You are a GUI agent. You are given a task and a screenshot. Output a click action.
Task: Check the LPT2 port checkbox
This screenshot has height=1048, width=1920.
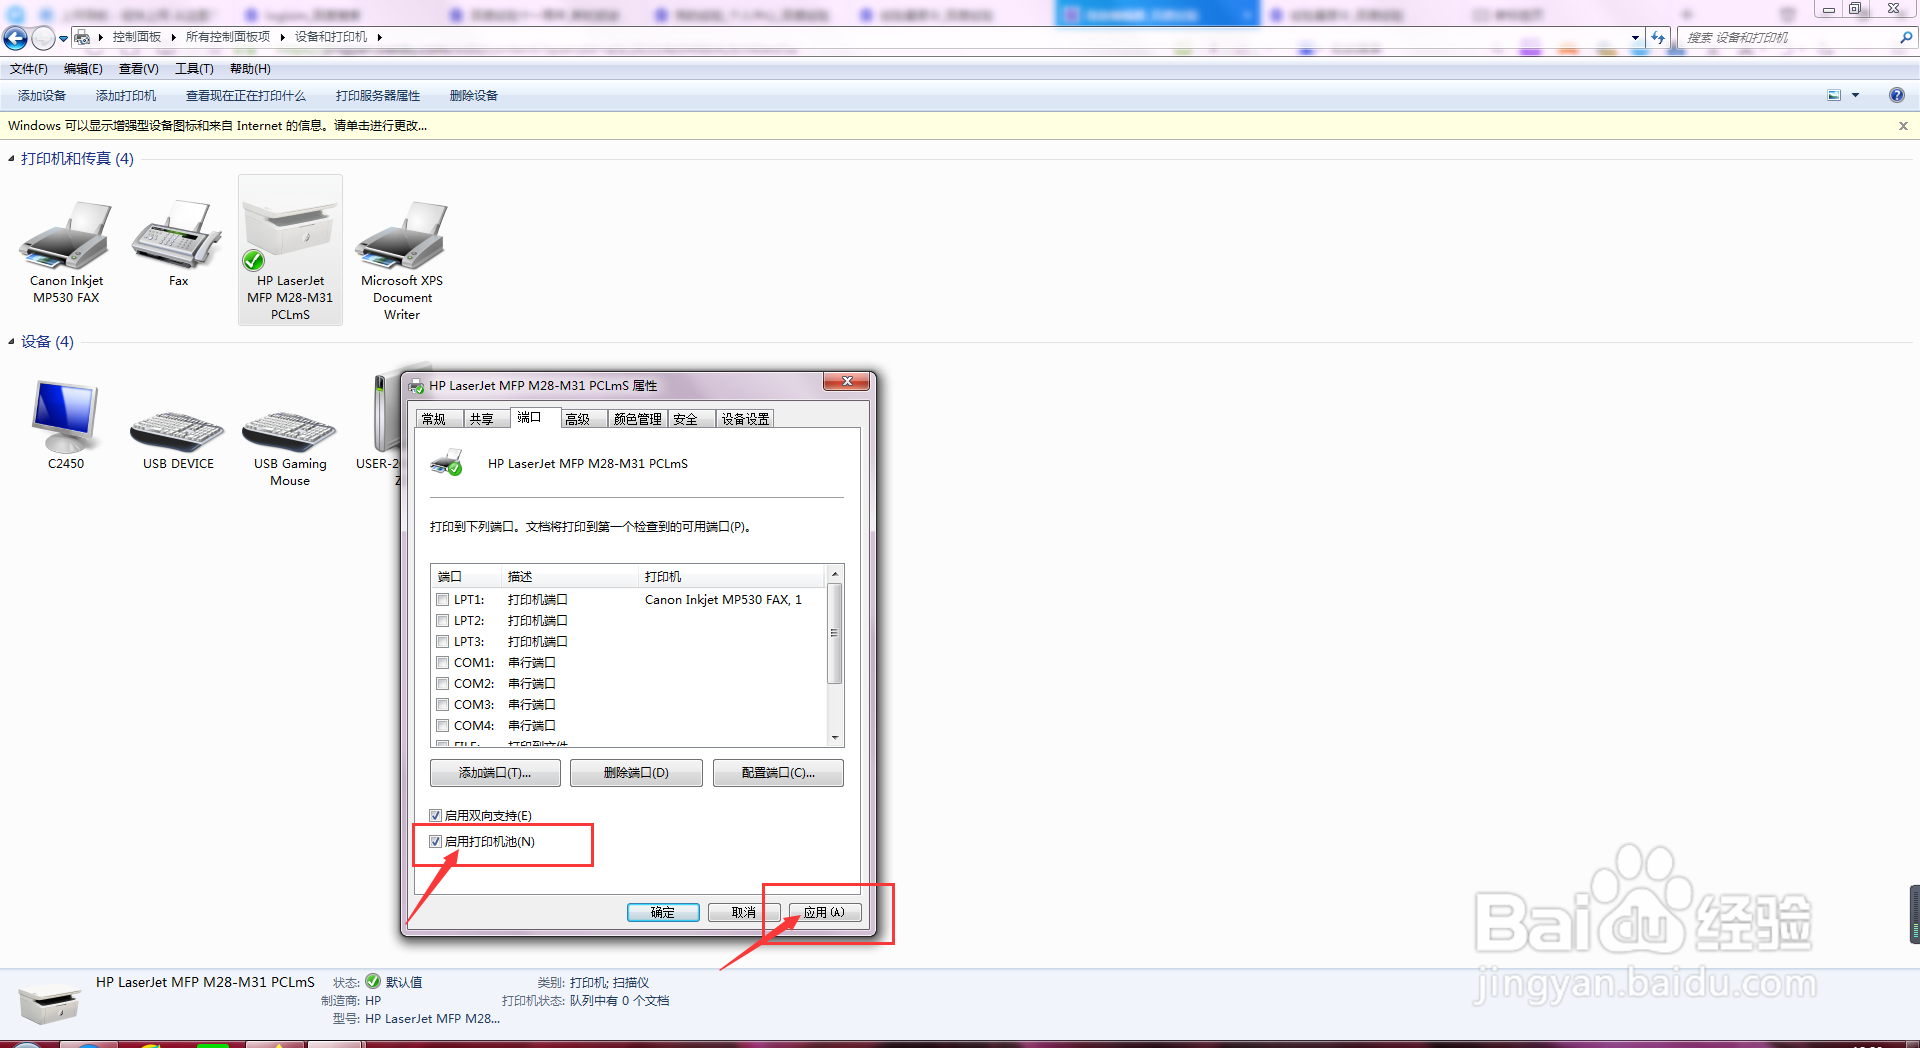(x=442, y=621)
